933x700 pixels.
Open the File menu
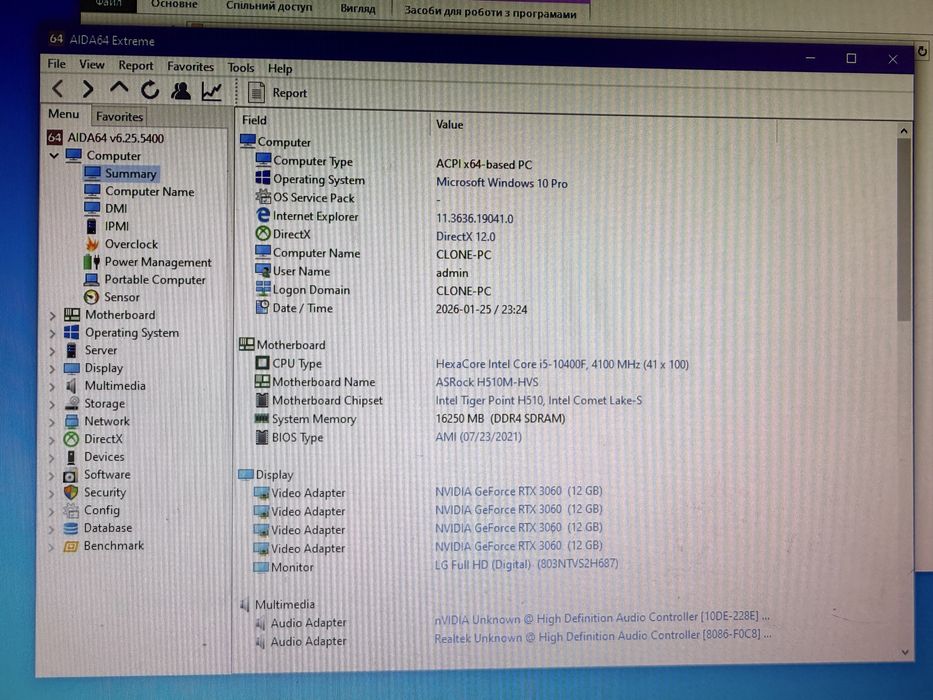point(57,64)
